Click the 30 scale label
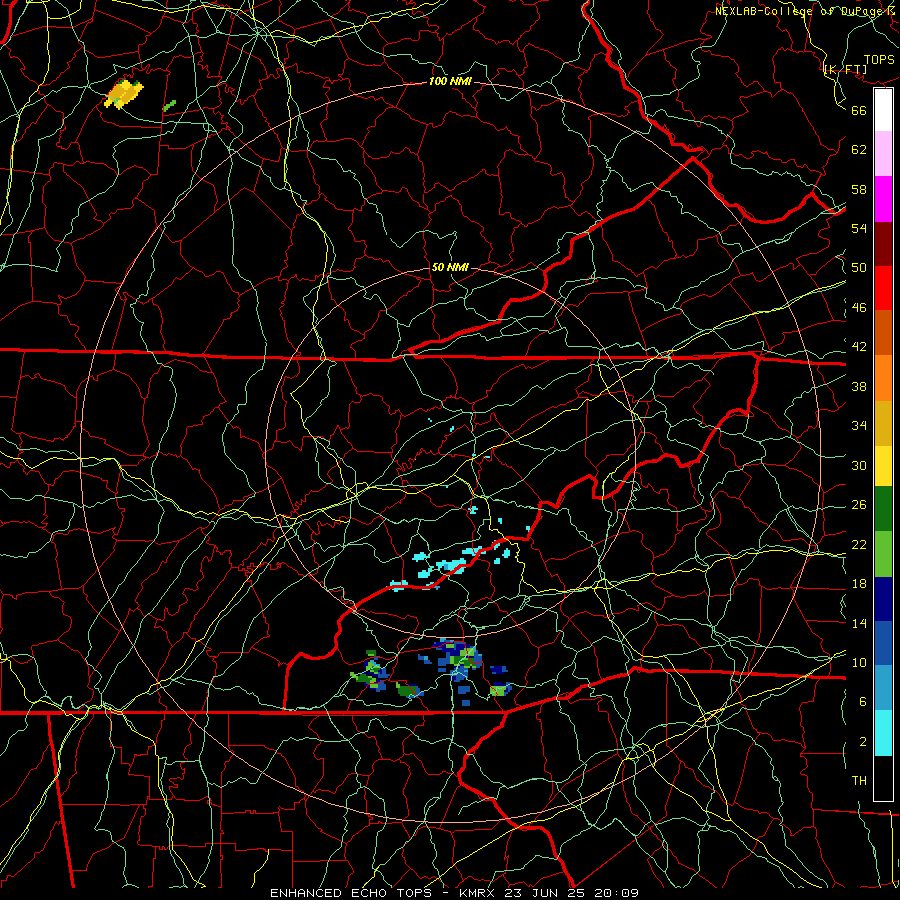The width and height of the screenshot is (900, 900). [859, 465]
